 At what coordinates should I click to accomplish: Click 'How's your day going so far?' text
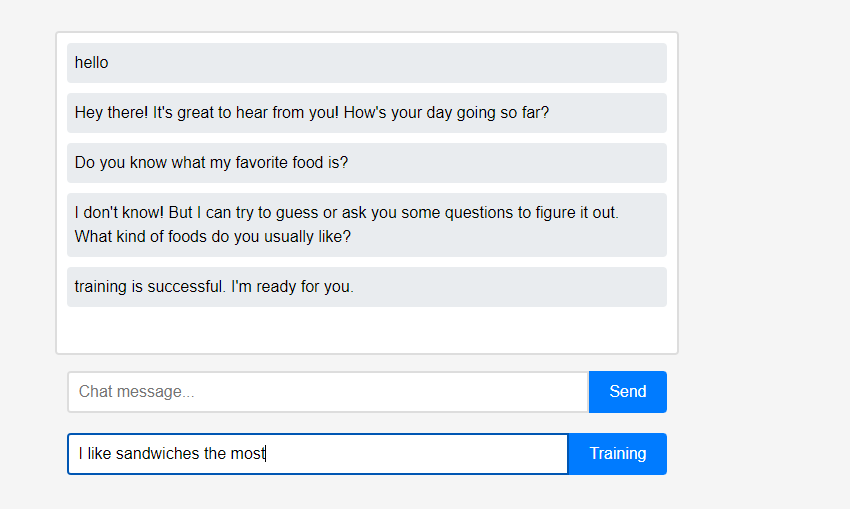446,113
